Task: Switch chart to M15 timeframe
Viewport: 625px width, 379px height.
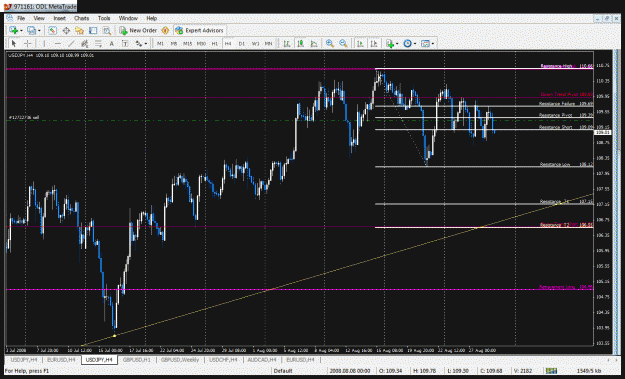Action: (187, 43)
